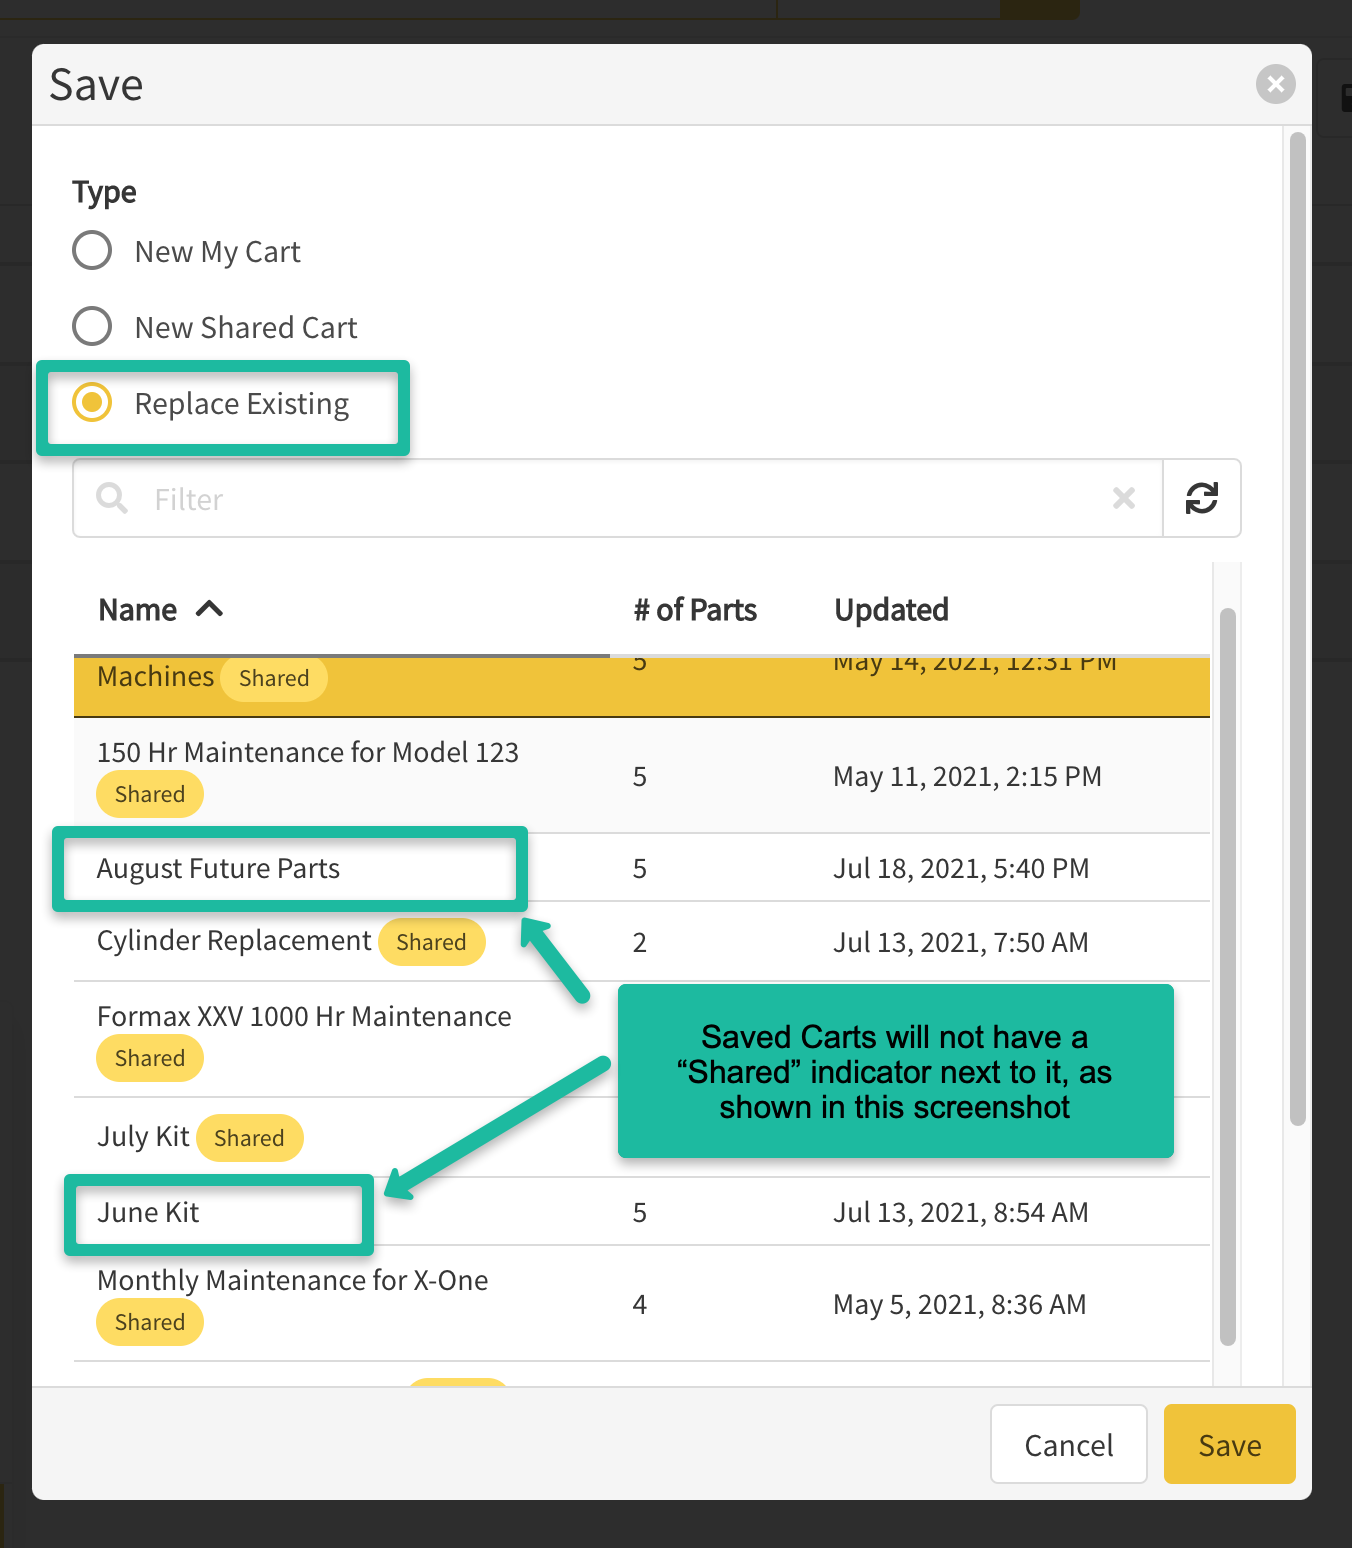Click the dialog's outer vertical scrollbar
1352x1548 pixels.
tap(1297, 630)
